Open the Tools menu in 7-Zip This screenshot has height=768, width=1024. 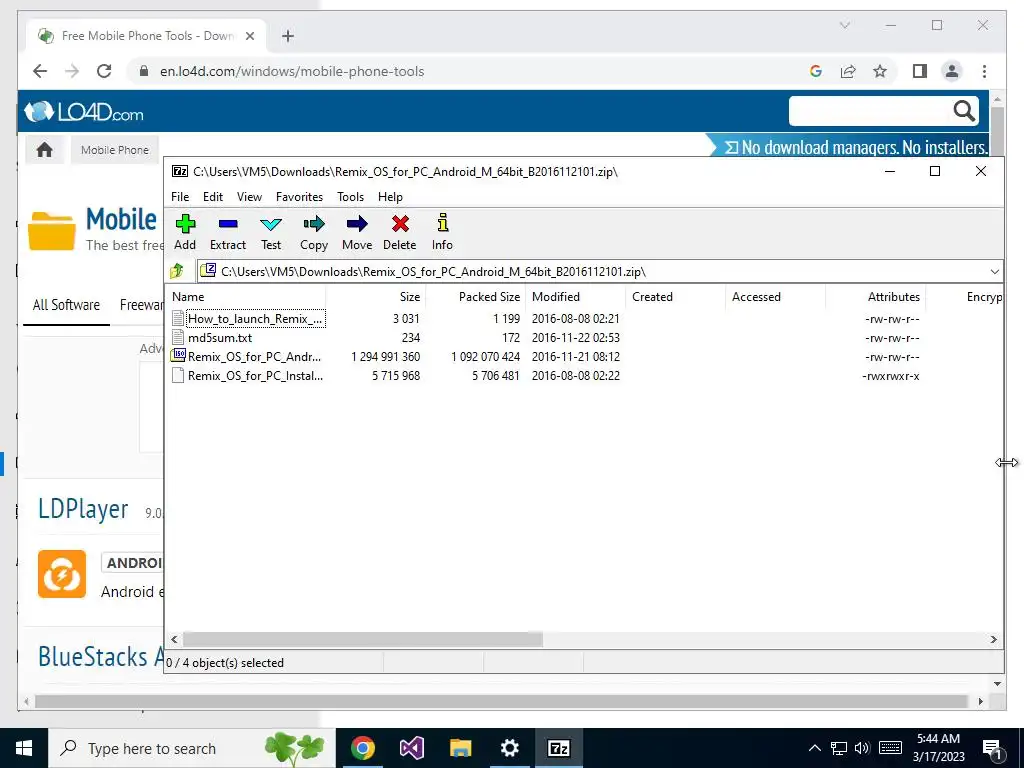350,197
